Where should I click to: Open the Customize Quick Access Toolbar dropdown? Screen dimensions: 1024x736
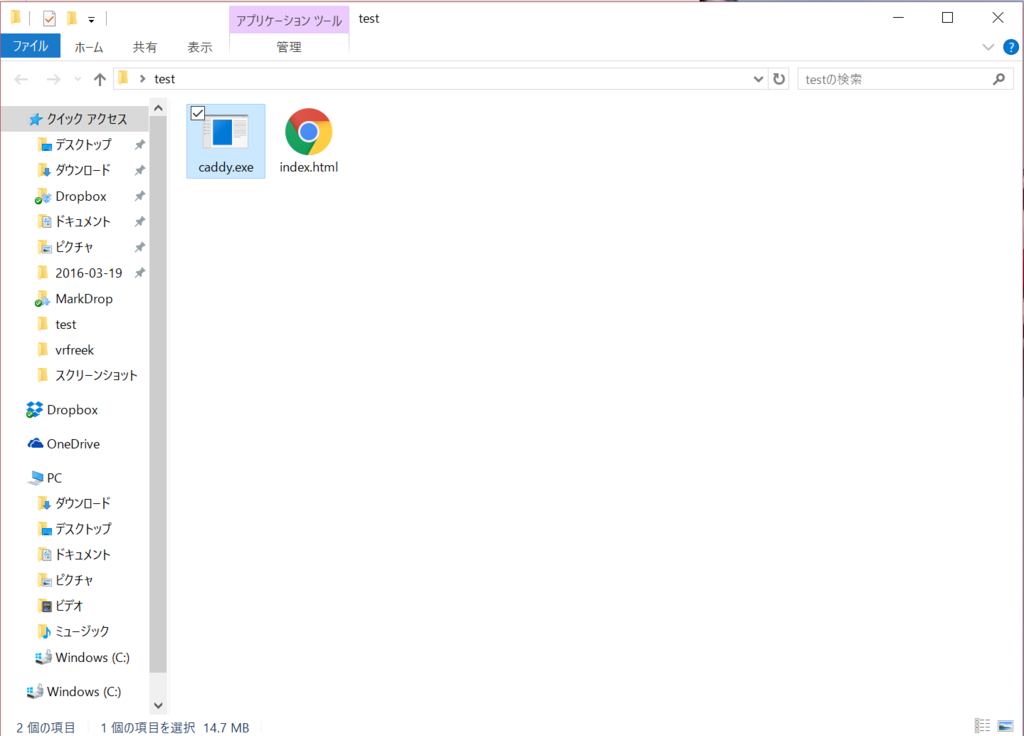91,20
